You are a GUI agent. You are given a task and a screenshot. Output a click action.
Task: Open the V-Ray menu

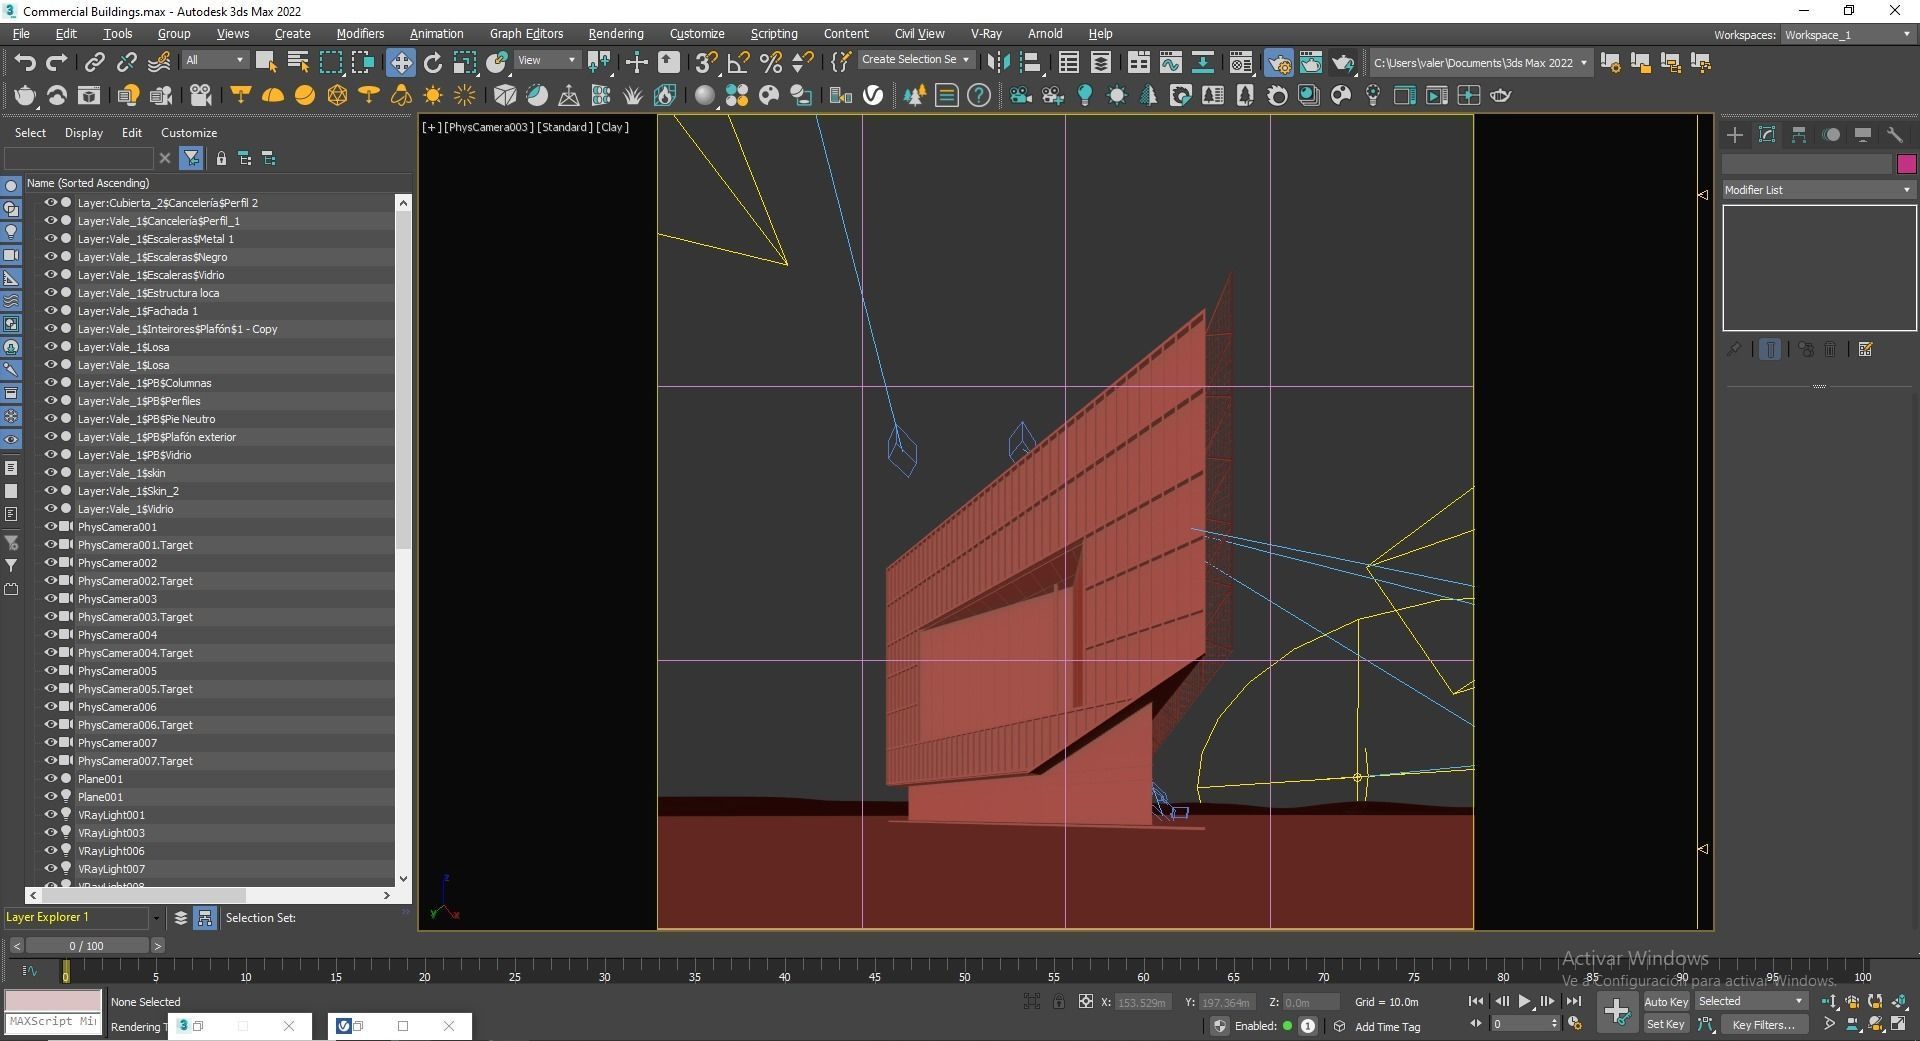pos(986,33)
